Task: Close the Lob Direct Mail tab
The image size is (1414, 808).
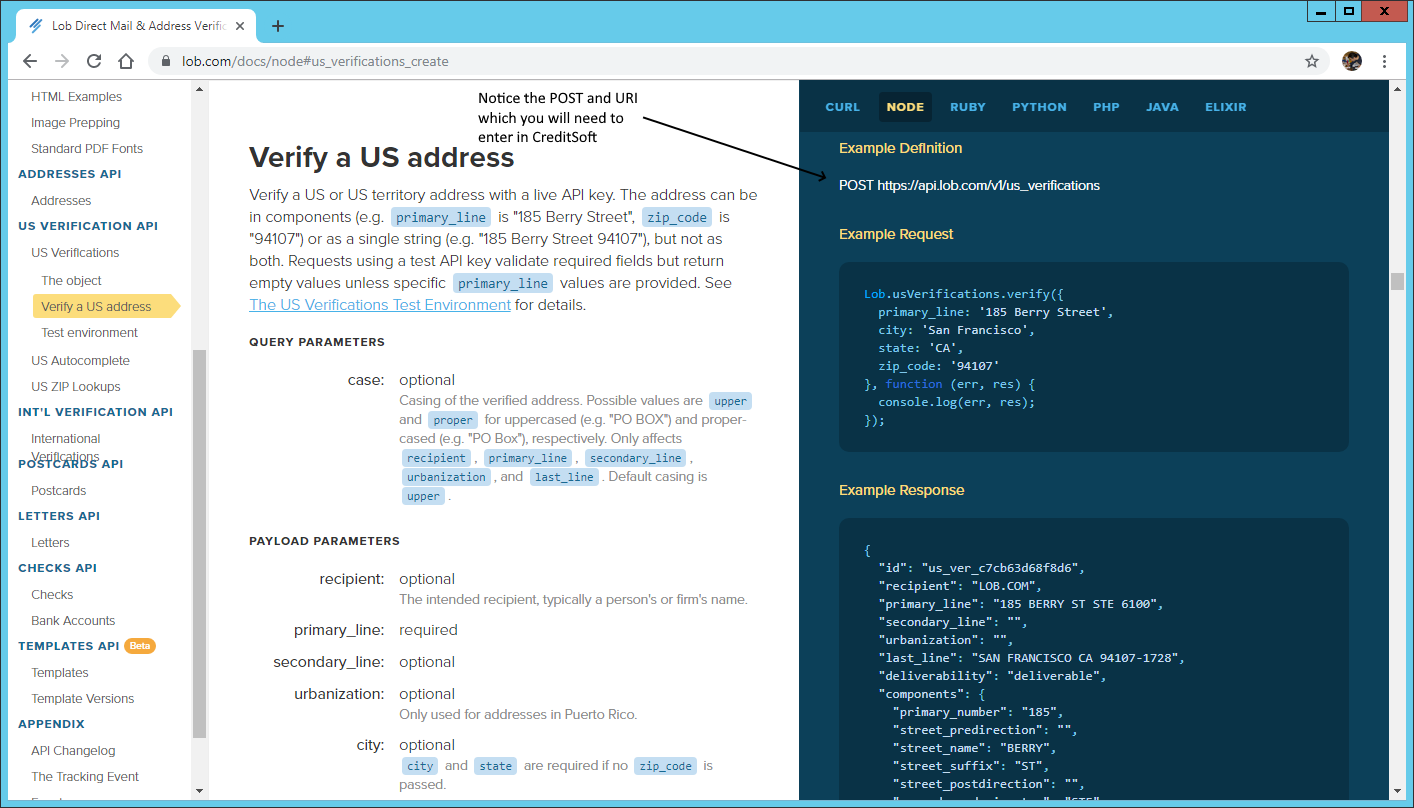Action: pyautogui.click(x=238, y=26)
